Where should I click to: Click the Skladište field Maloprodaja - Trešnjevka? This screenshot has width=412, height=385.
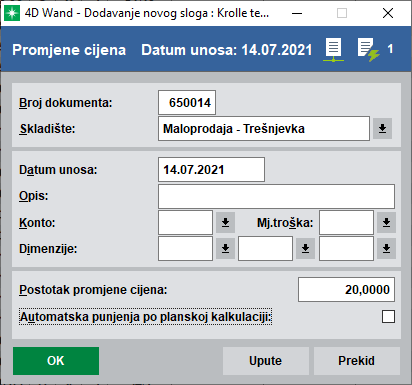tap(264, 128)
